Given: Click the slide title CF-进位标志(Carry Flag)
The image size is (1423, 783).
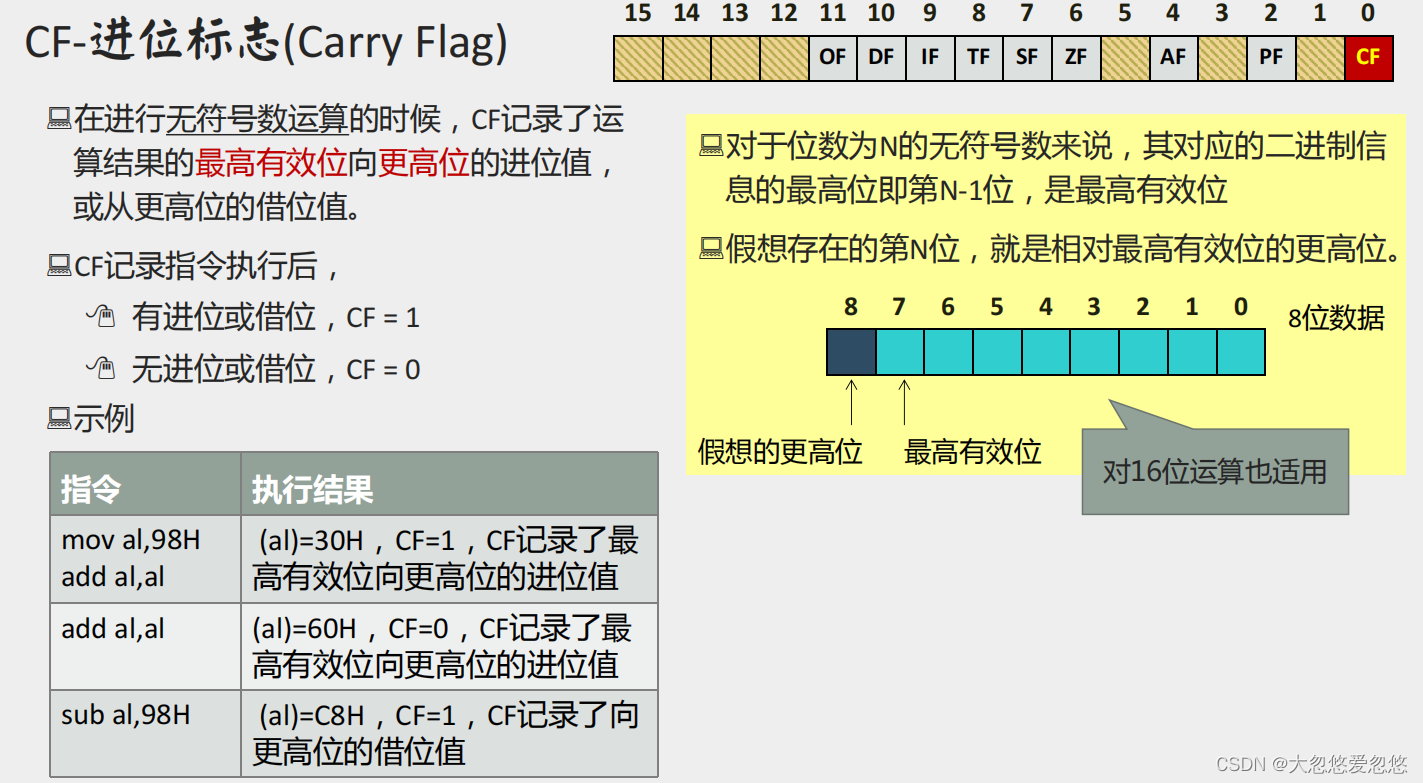Looking at the screenshot, I should pyautogui.click(x=266, y=43).
